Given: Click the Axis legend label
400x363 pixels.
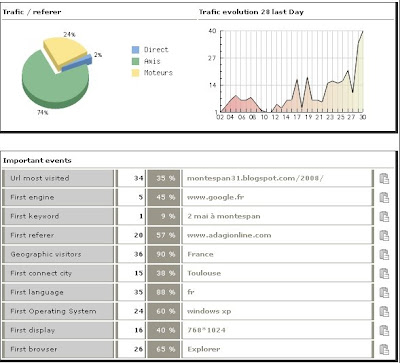Looking at the screenshot, I should click(152, 61).
